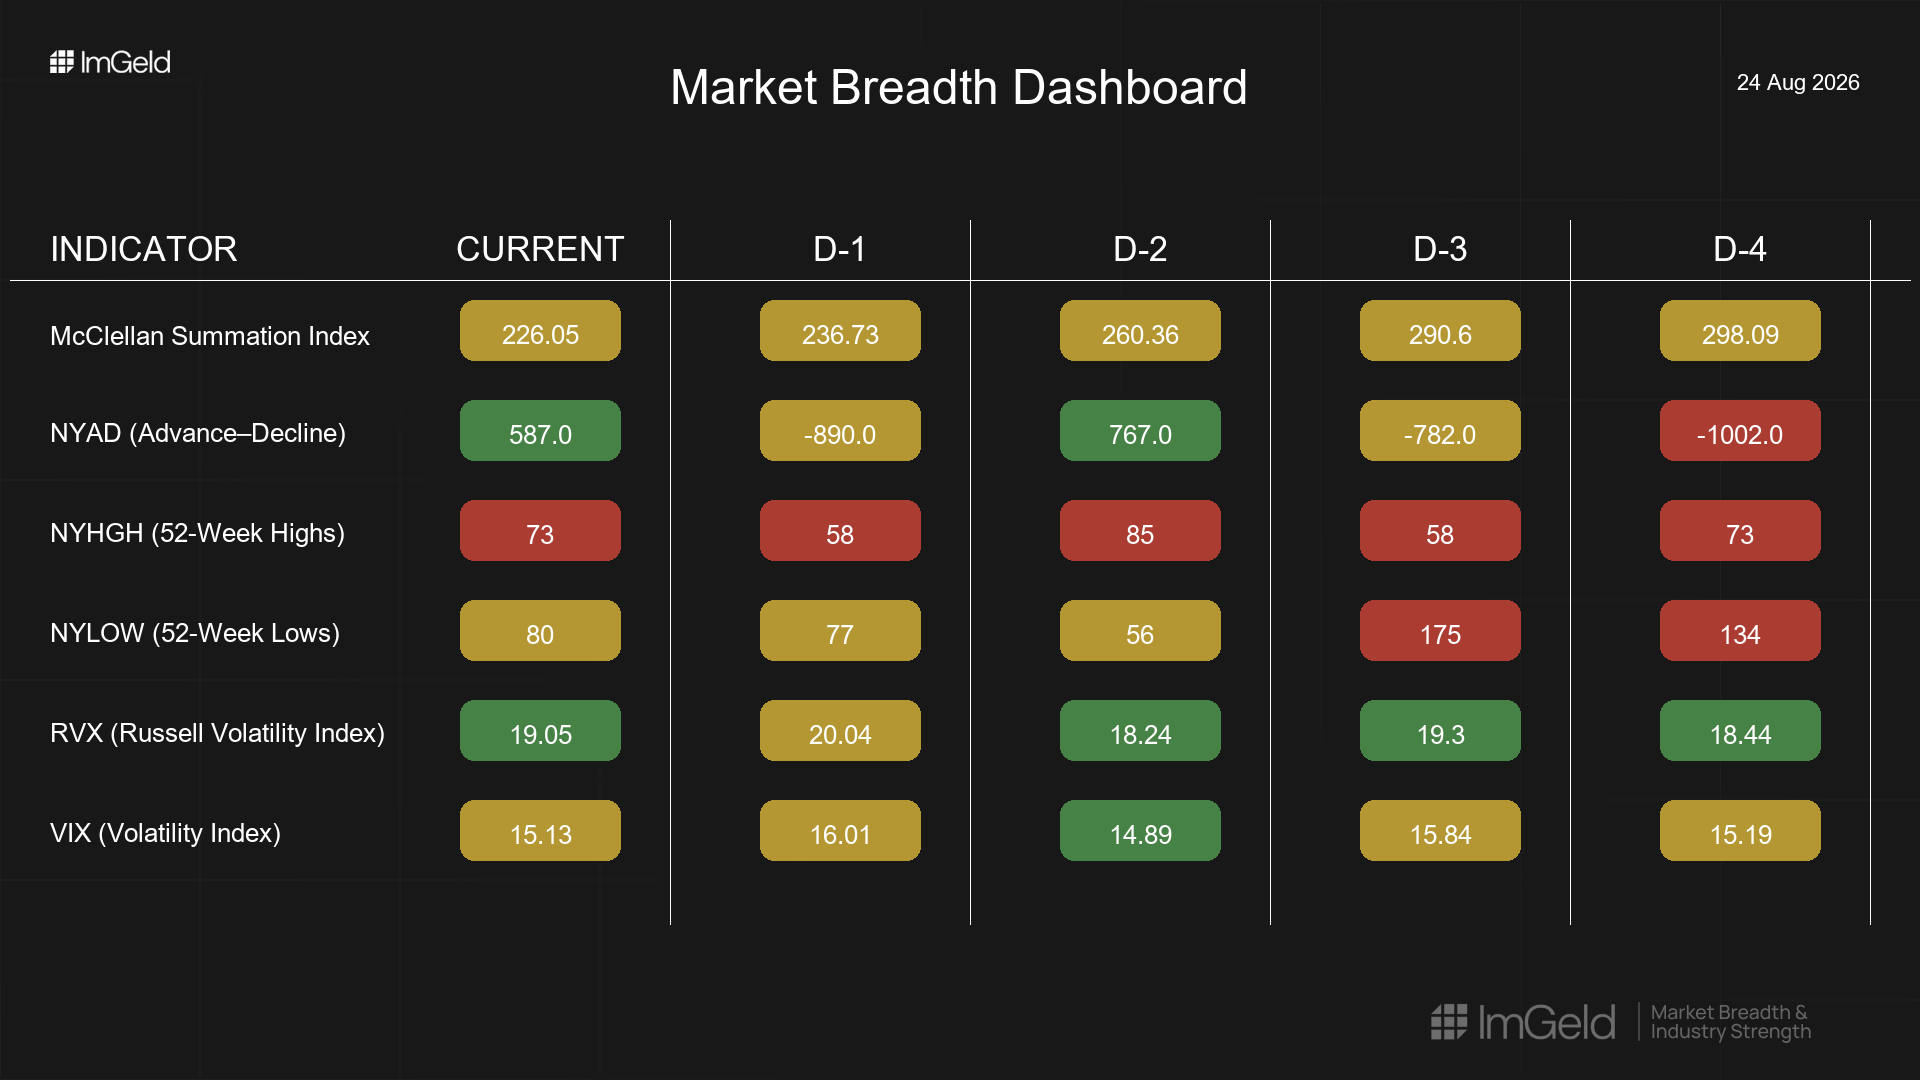
Task: Click Market Breadth & Industry Strength footer text
Action: [x=1730, y=1022]
